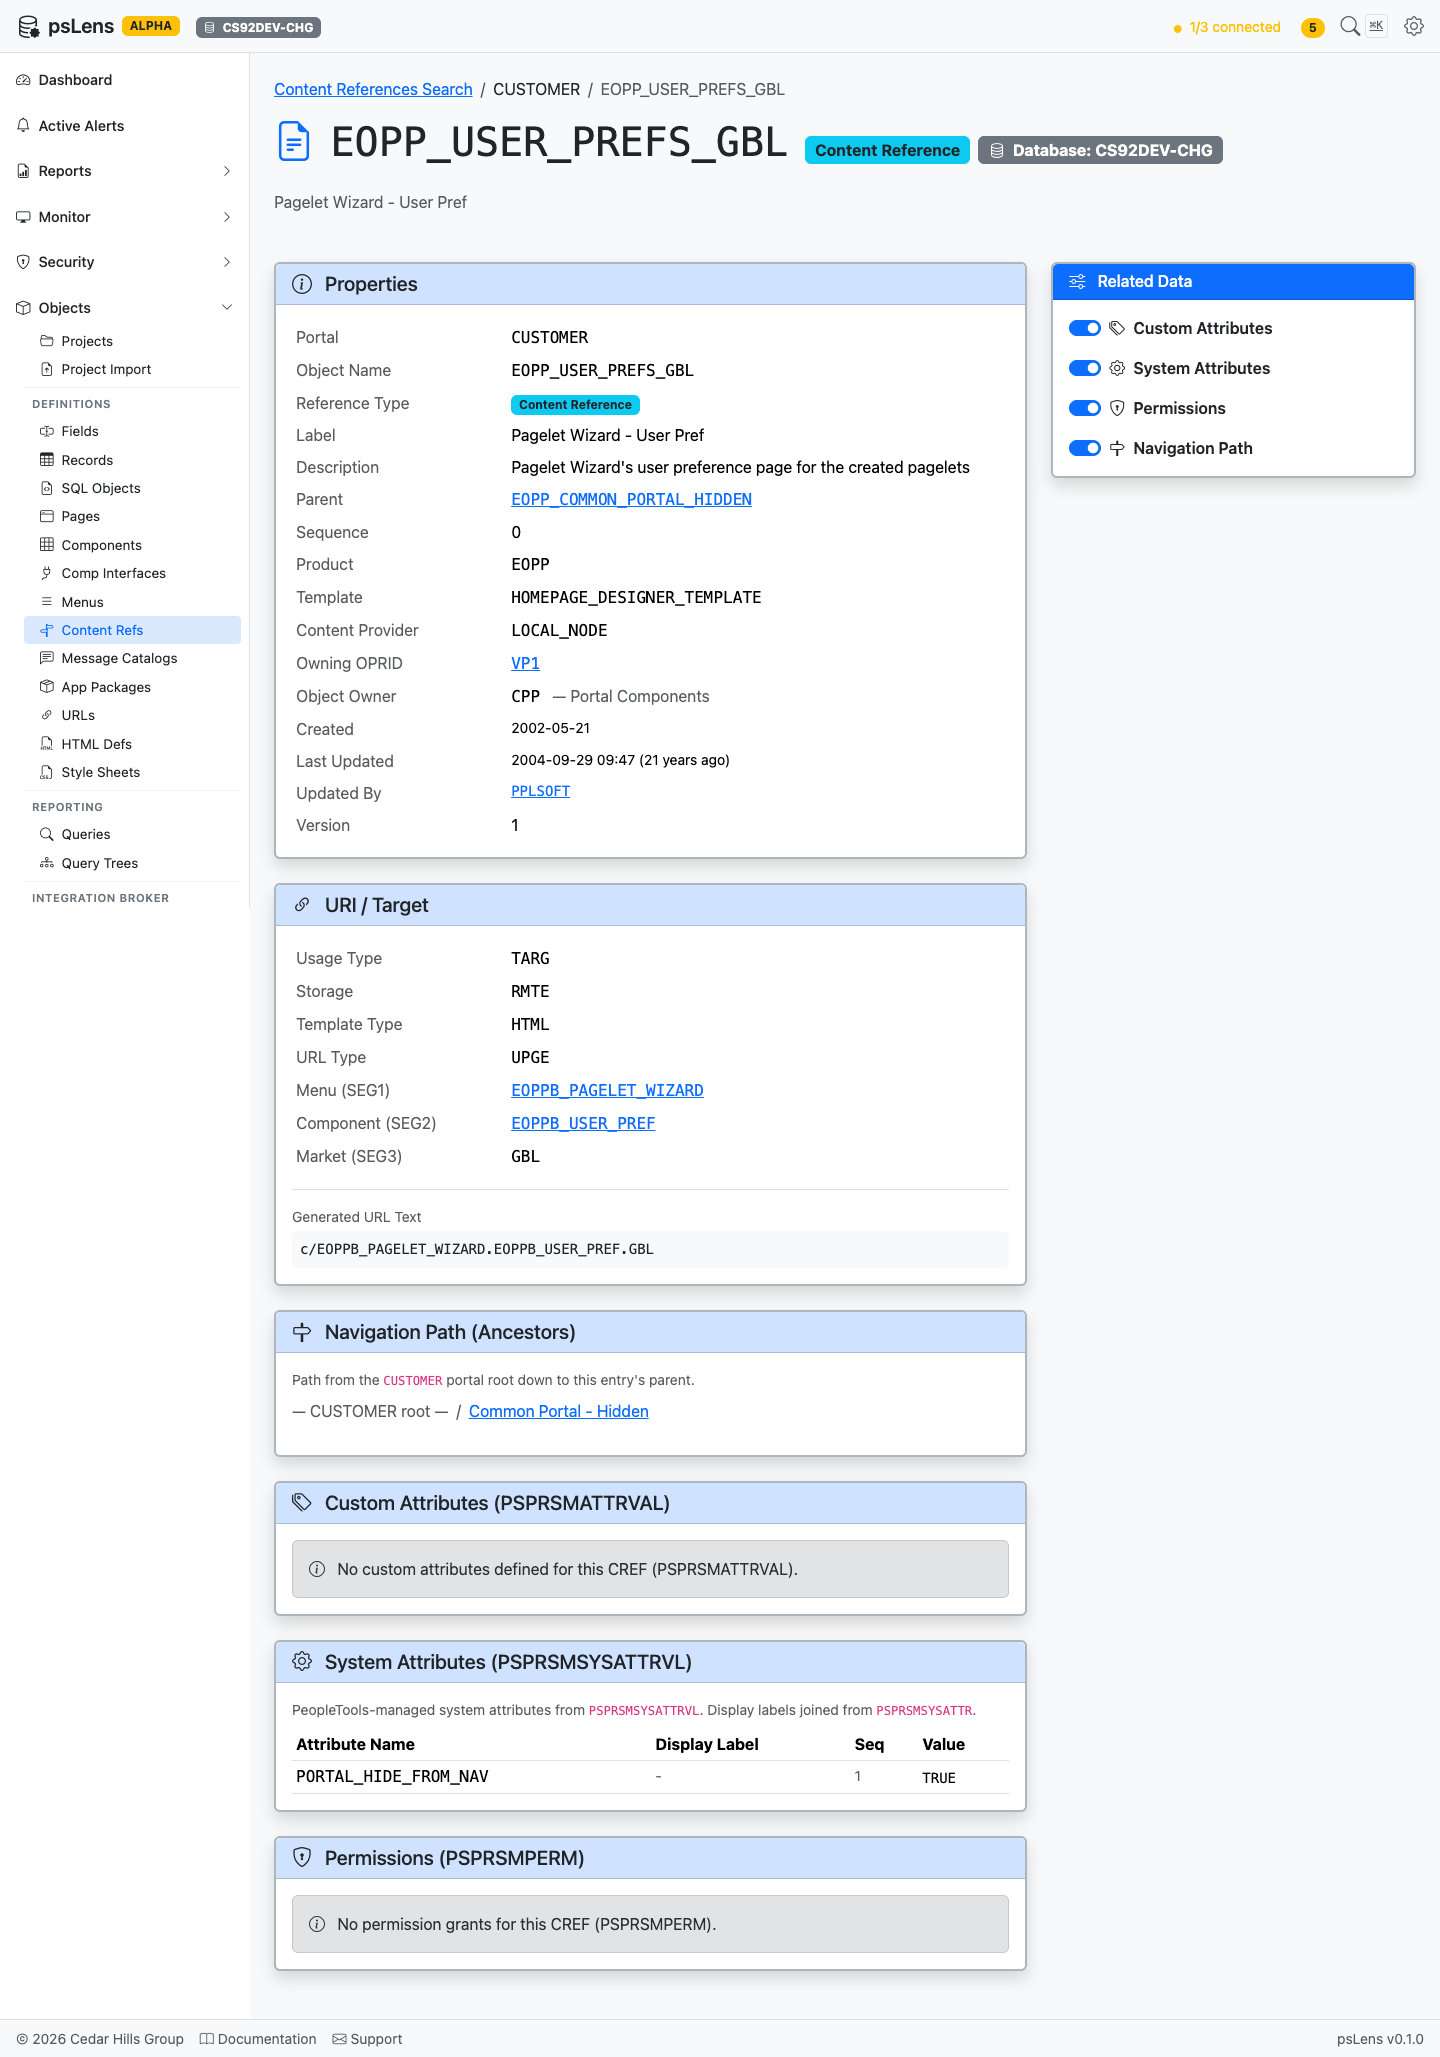1440x2057 pixels.
Task: Click the URLs link icon
Action: pos(47,715)
